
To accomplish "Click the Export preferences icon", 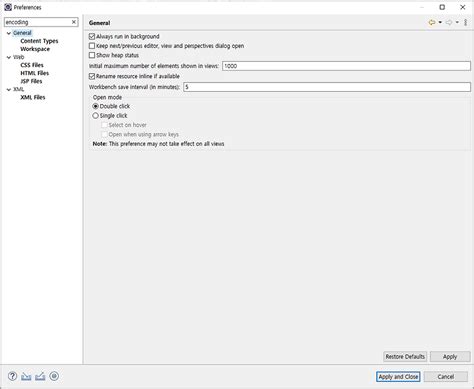I will tap(40, 376).
